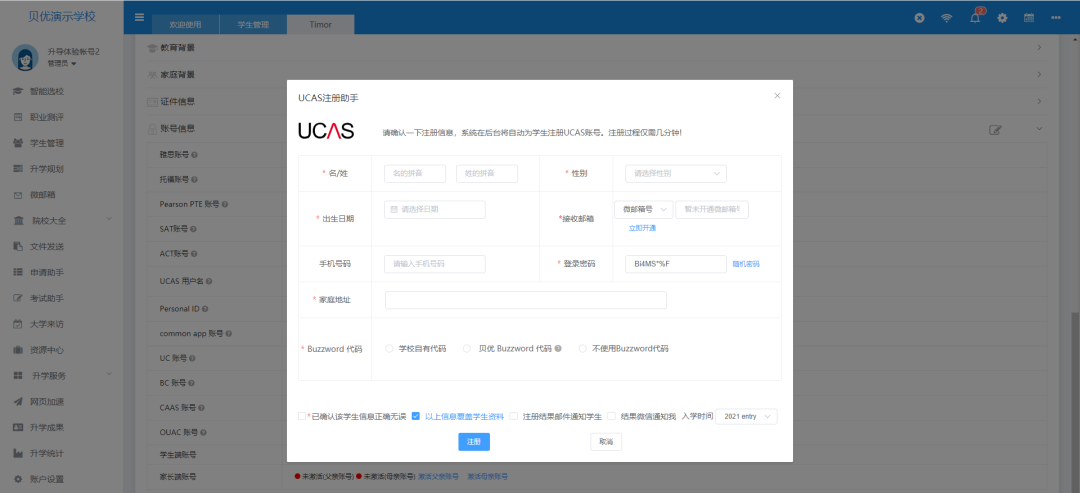This screenshot has width=1080, height=493.
Task: Click the 升学成果 sidebar icon
Action: click(x=19, y=428)
